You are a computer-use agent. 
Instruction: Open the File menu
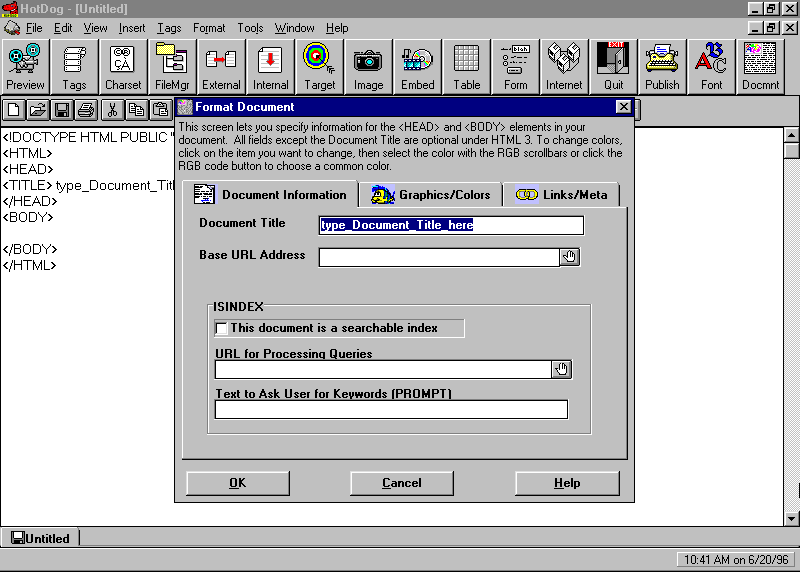click(34, 28)
